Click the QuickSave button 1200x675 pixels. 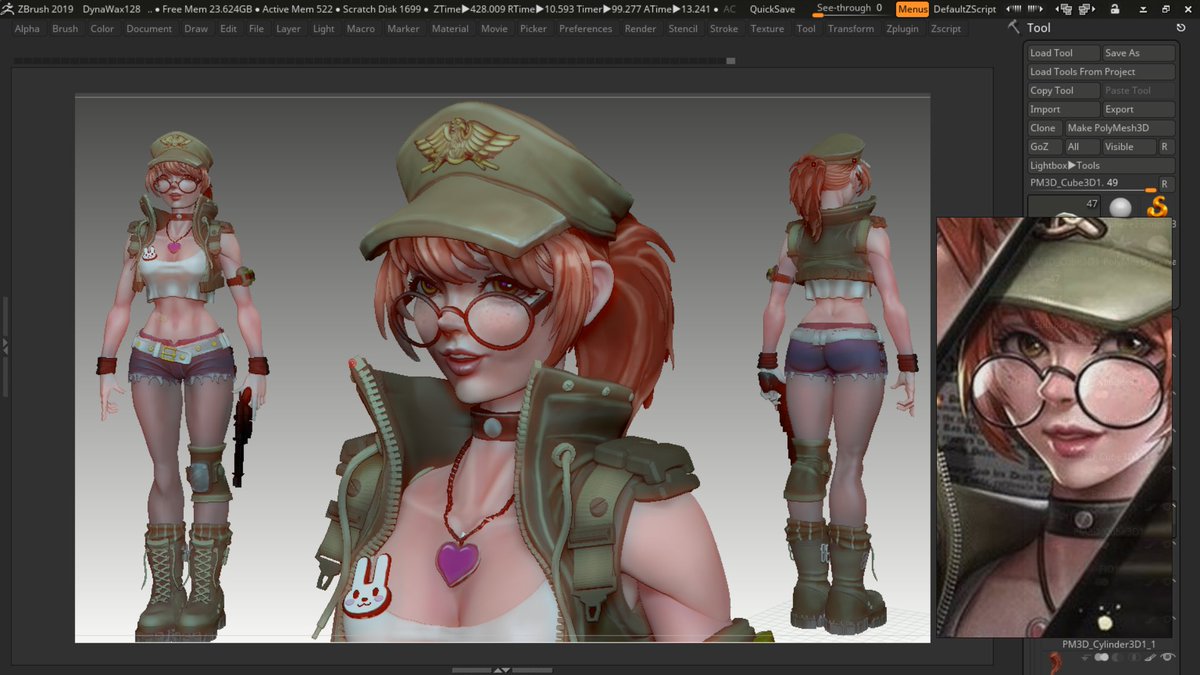click(x=773, y=9)
